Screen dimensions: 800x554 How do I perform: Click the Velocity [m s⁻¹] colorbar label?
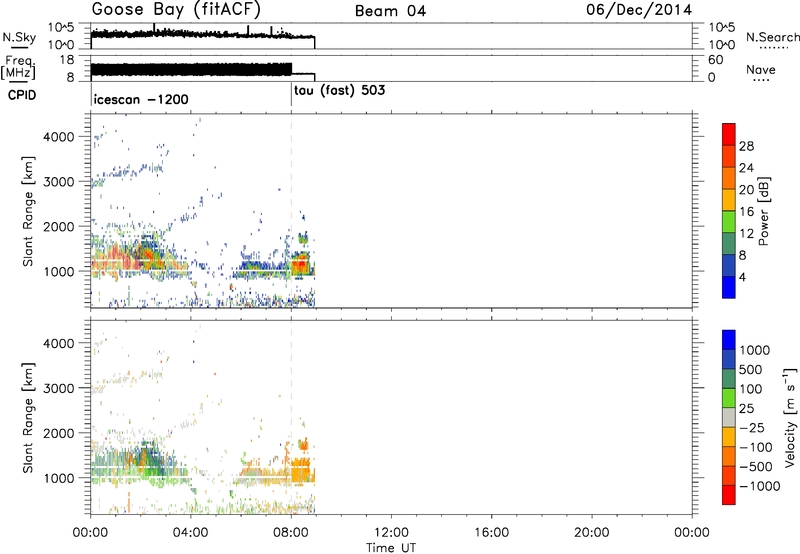[790, 417]
